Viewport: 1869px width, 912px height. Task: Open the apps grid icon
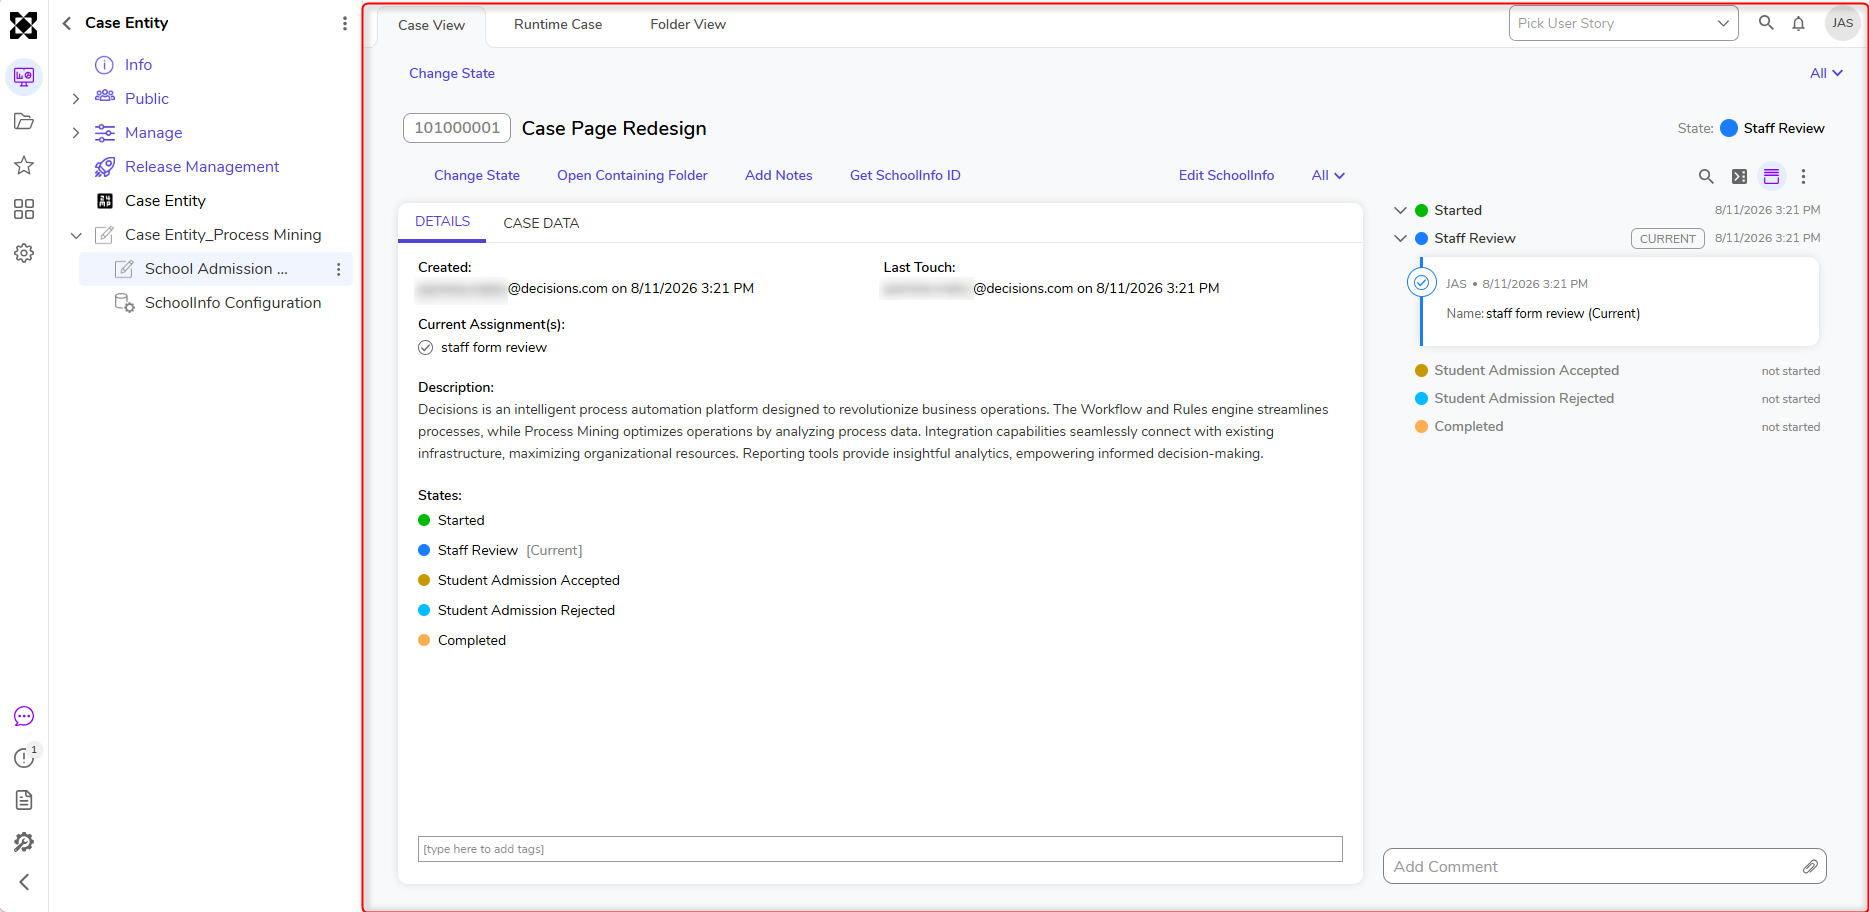(x=24, y=209)
